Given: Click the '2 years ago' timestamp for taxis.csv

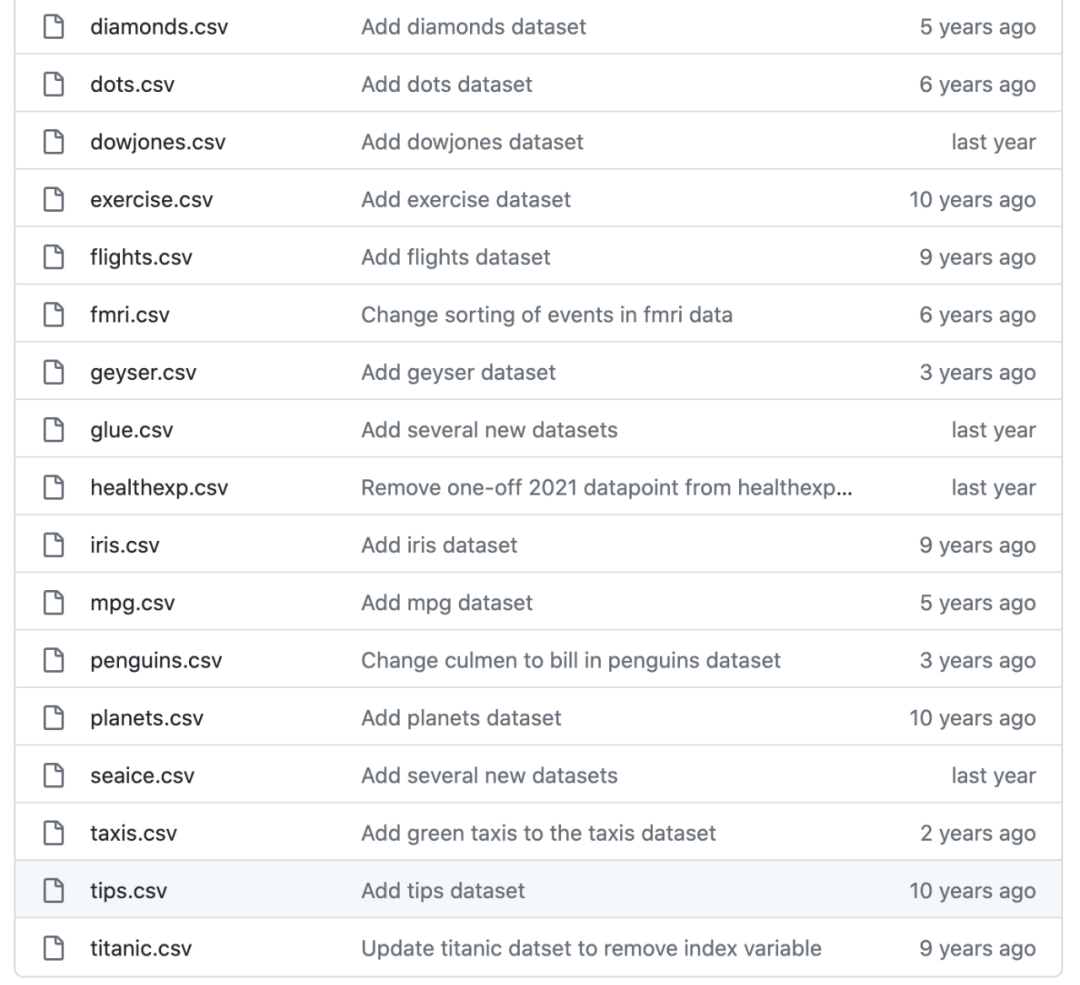Looking at the screenshot, I should [977, 833].
